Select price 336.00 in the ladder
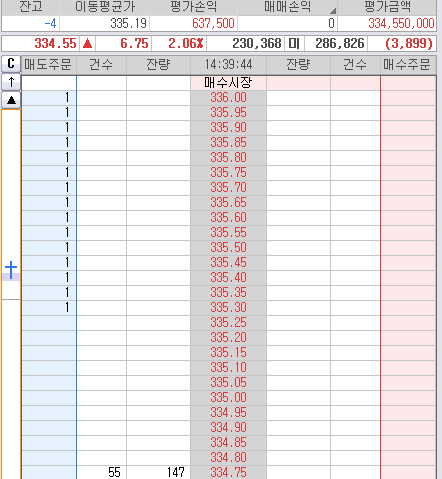The height and width of the screenshot is (479, 442). (228, 98)
